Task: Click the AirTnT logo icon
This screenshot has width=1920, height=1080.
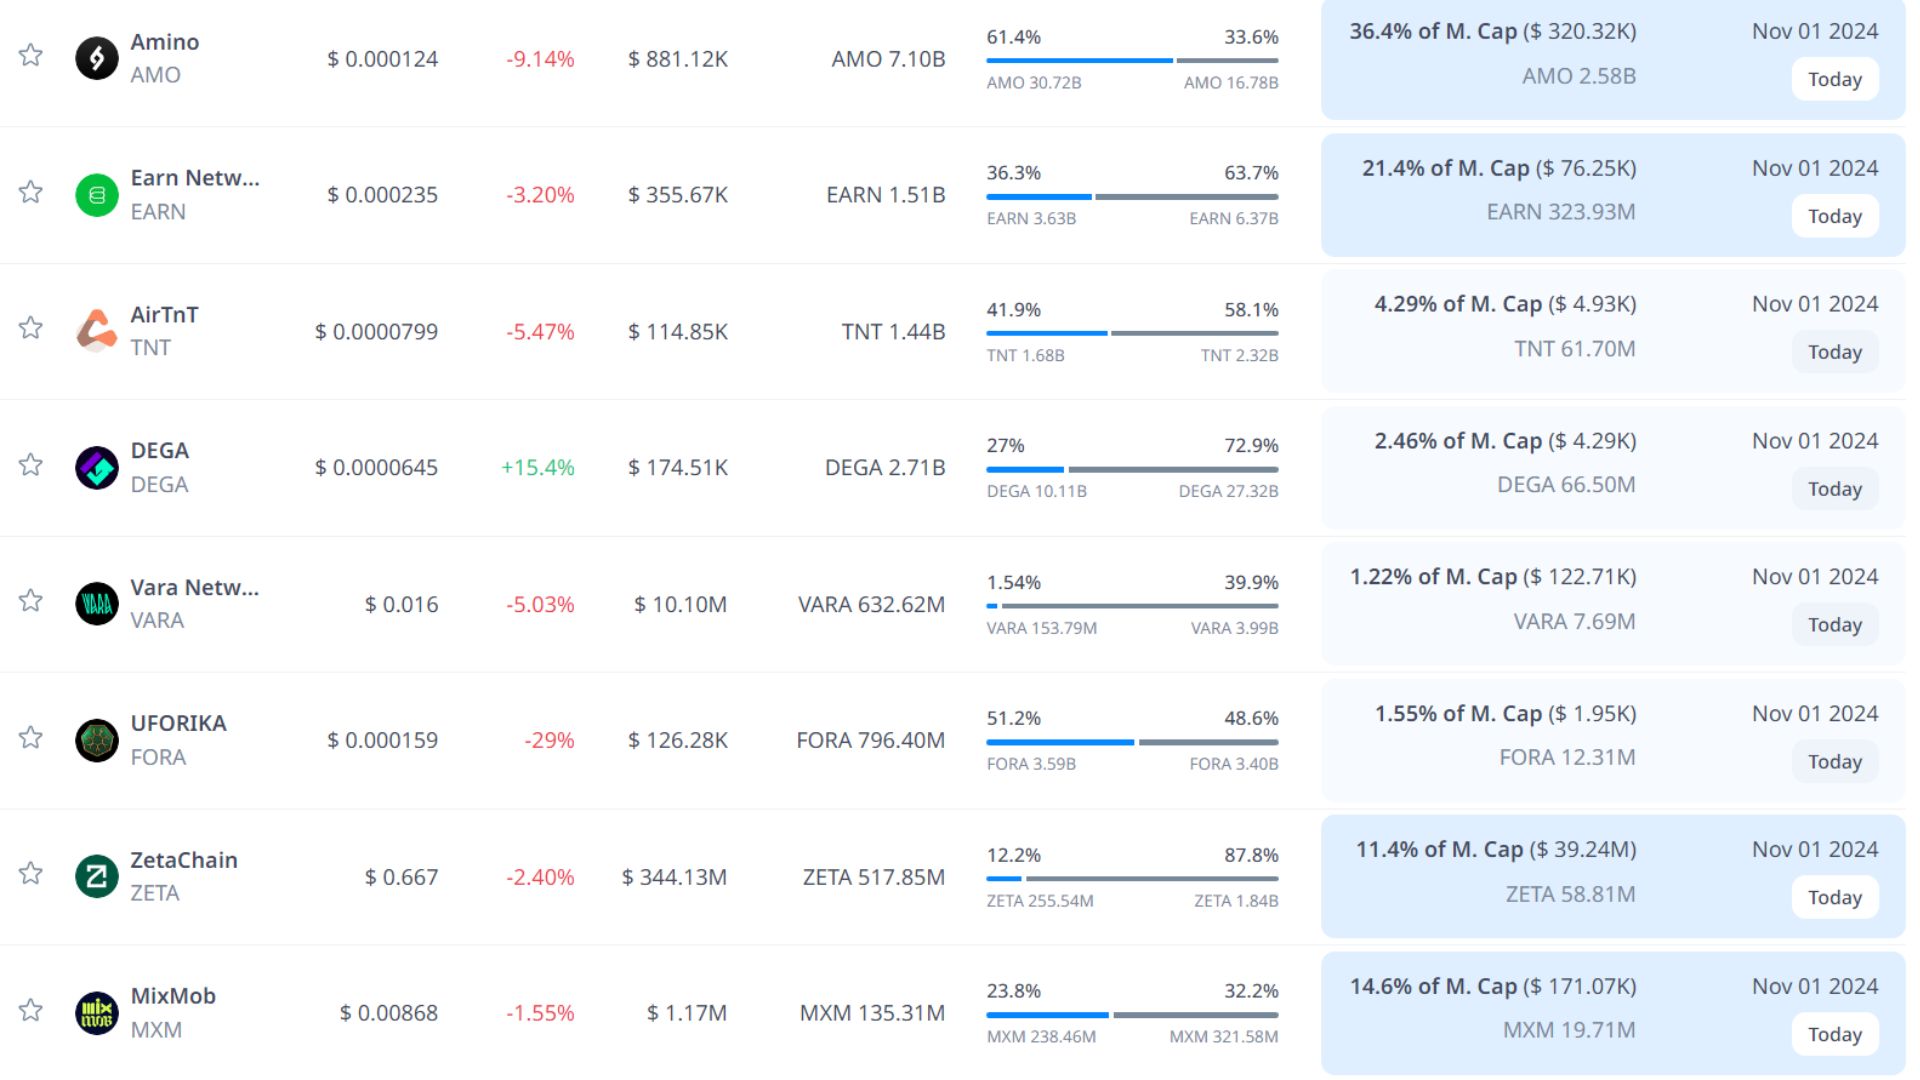Action: (x=97, y=331)
